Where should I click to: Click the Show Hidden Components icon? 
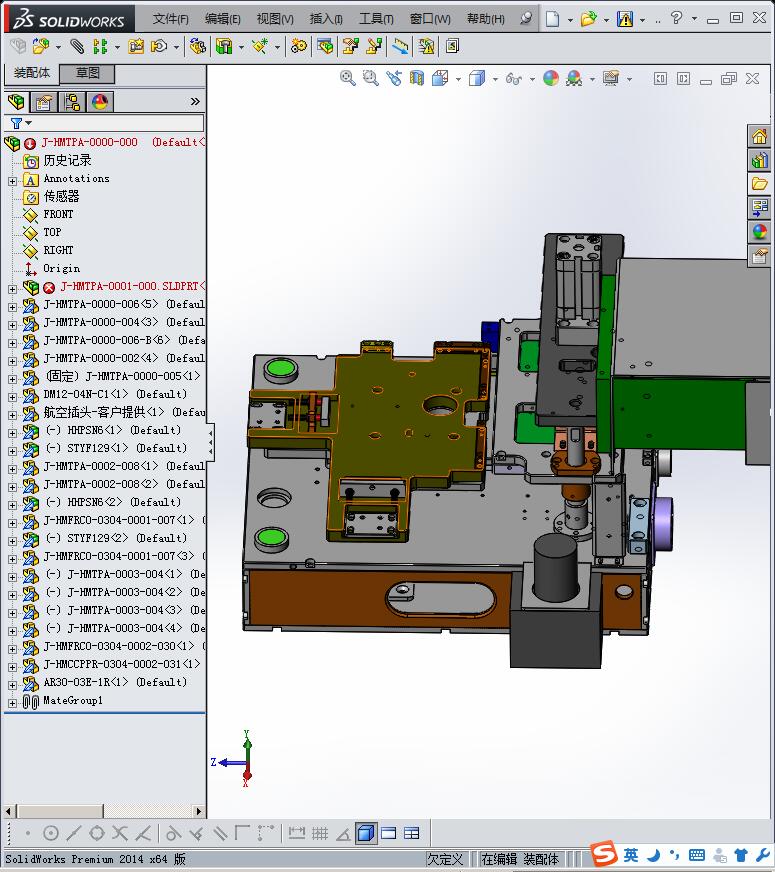click(x=197, y=46)
